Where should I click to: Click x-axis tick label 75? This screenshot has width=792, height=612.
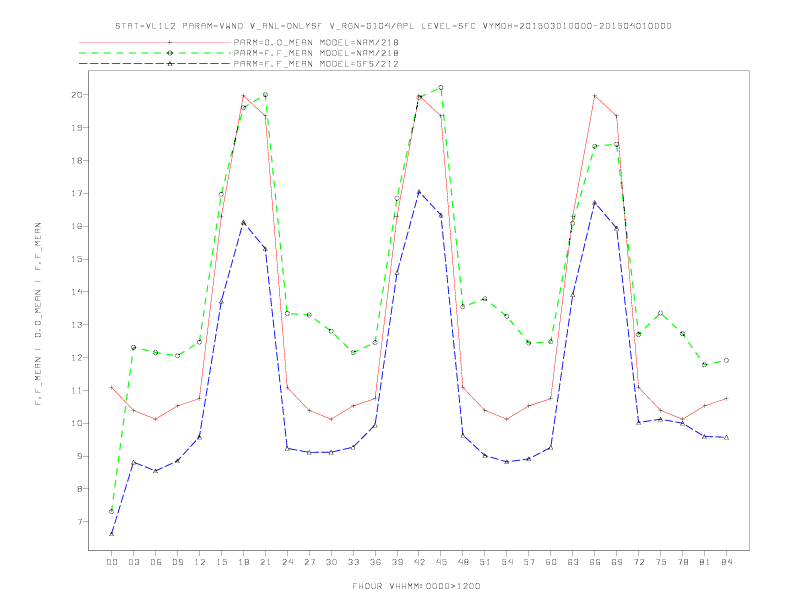[x=661, y=562]
